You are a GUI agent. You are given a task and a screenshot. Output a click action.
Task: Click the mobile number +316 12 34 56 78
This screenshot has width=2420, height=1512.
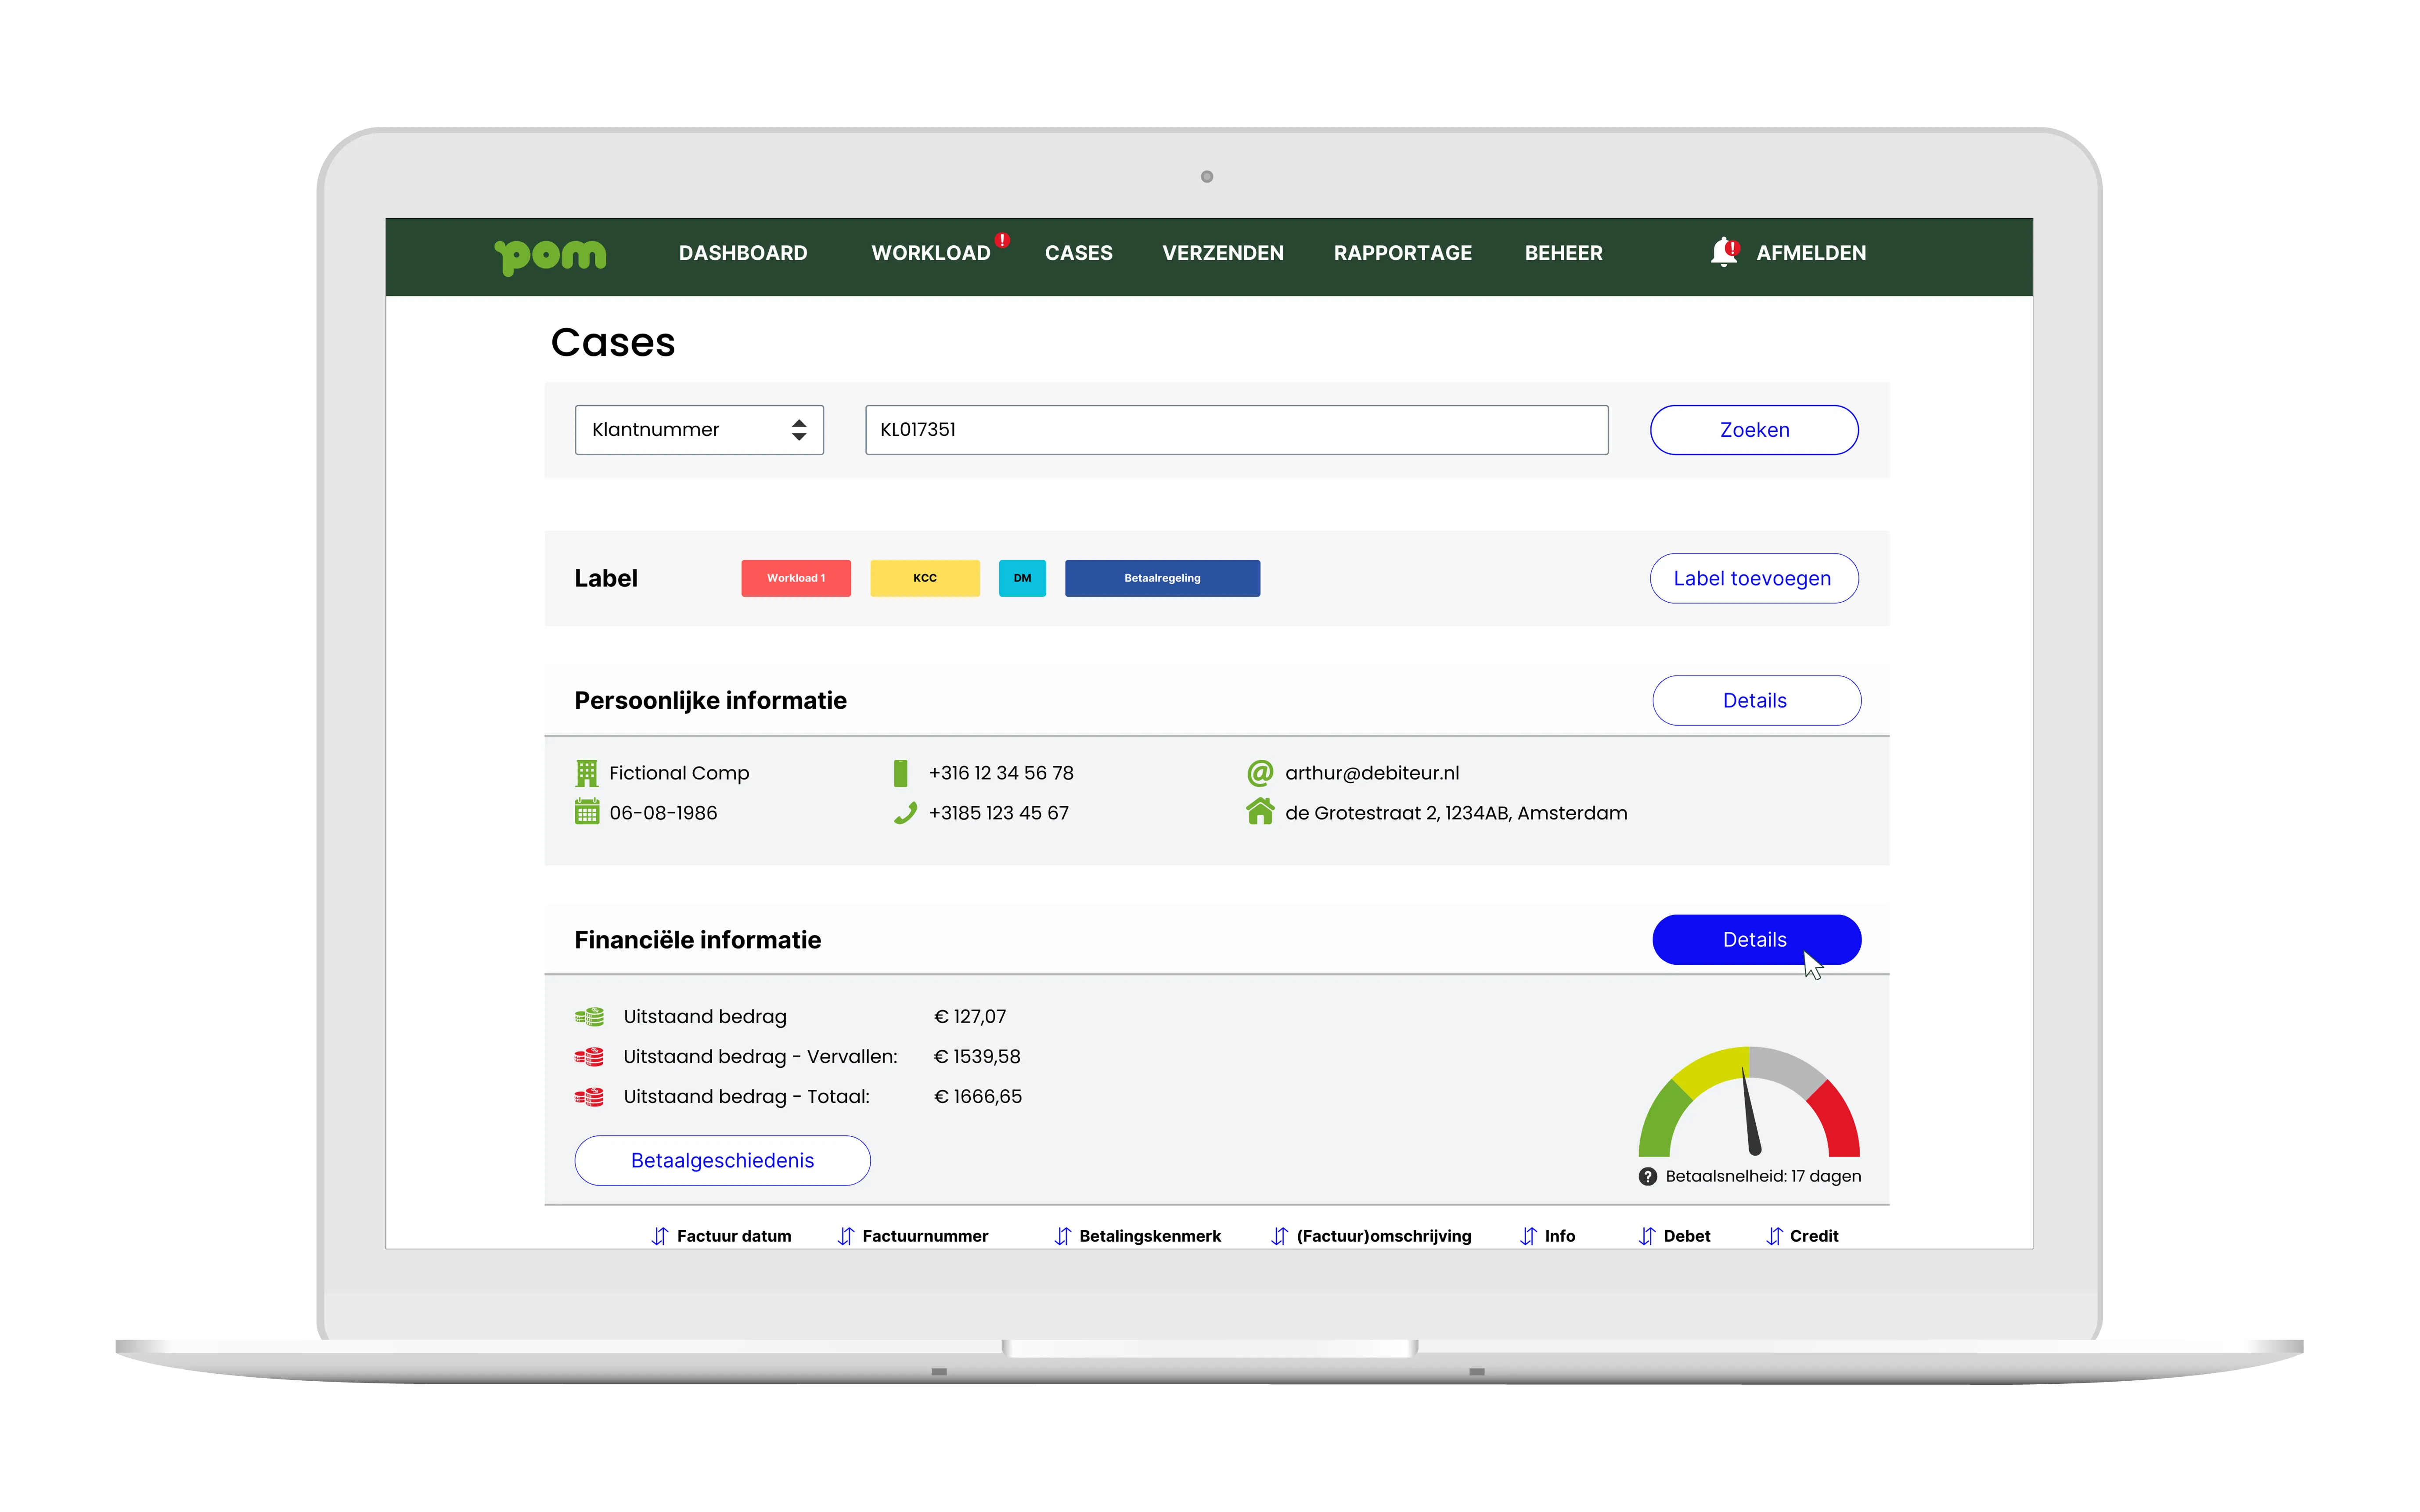pyautogui.click(x=1001, y=773)
